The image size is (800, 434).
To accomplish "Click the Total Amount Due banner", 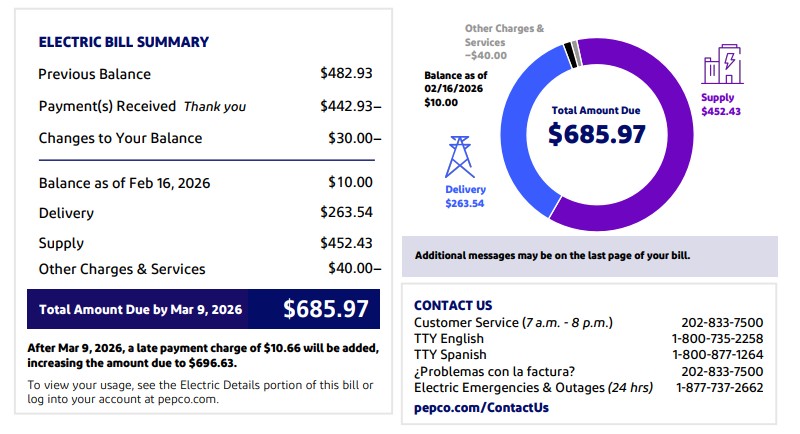I will coord(203,309).
